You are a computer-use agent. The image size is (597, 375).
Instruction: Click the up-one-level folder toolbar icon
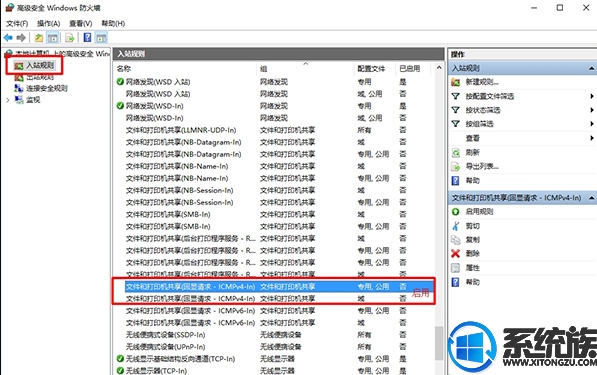39,38
